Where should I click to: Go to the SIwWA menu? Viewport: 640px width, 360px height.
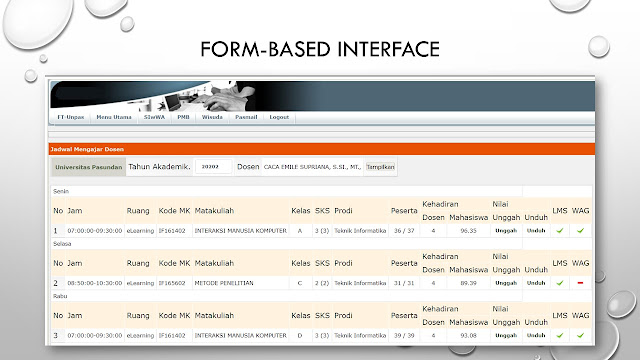(154, 117)
